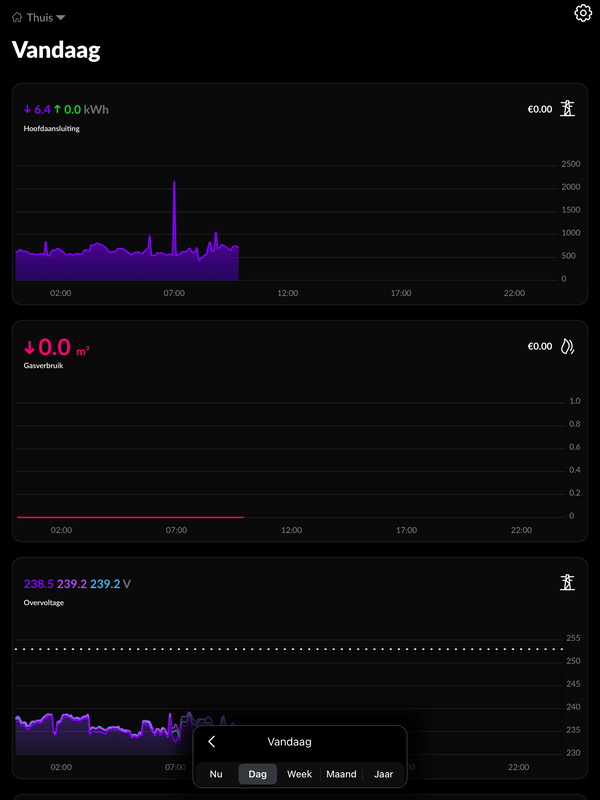Click the Thuis location name
The width and height of the screenshot is (600, 800).
coord(40,18)
